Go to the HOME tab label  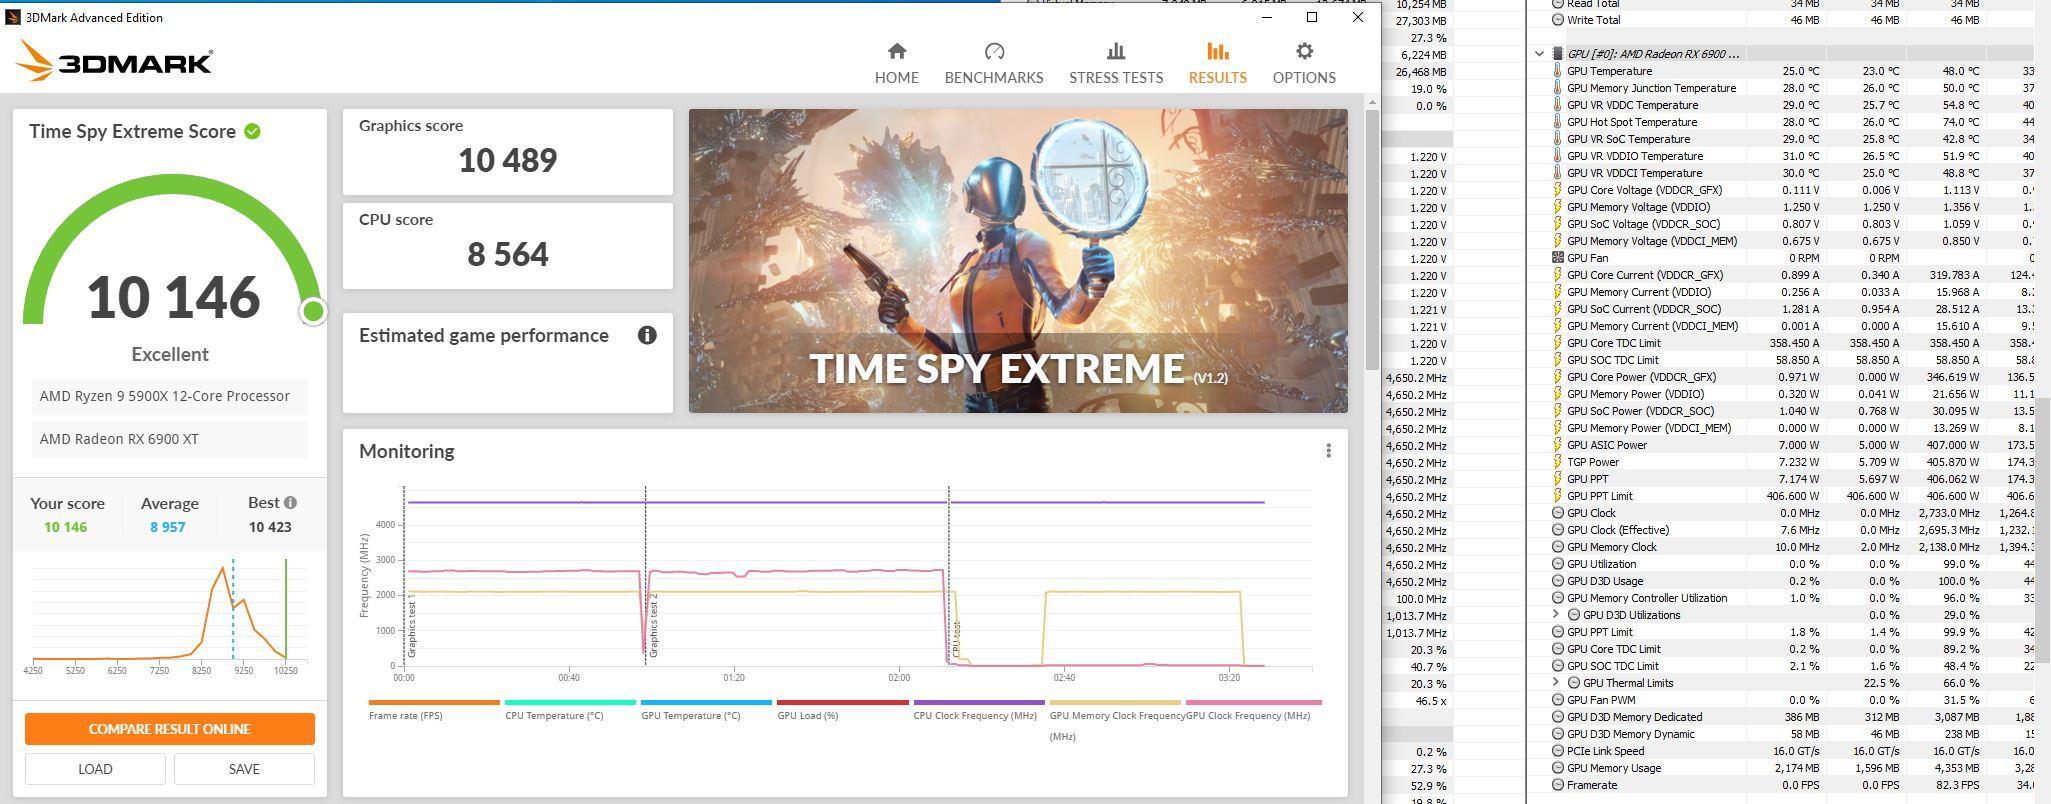coord(896,78)
